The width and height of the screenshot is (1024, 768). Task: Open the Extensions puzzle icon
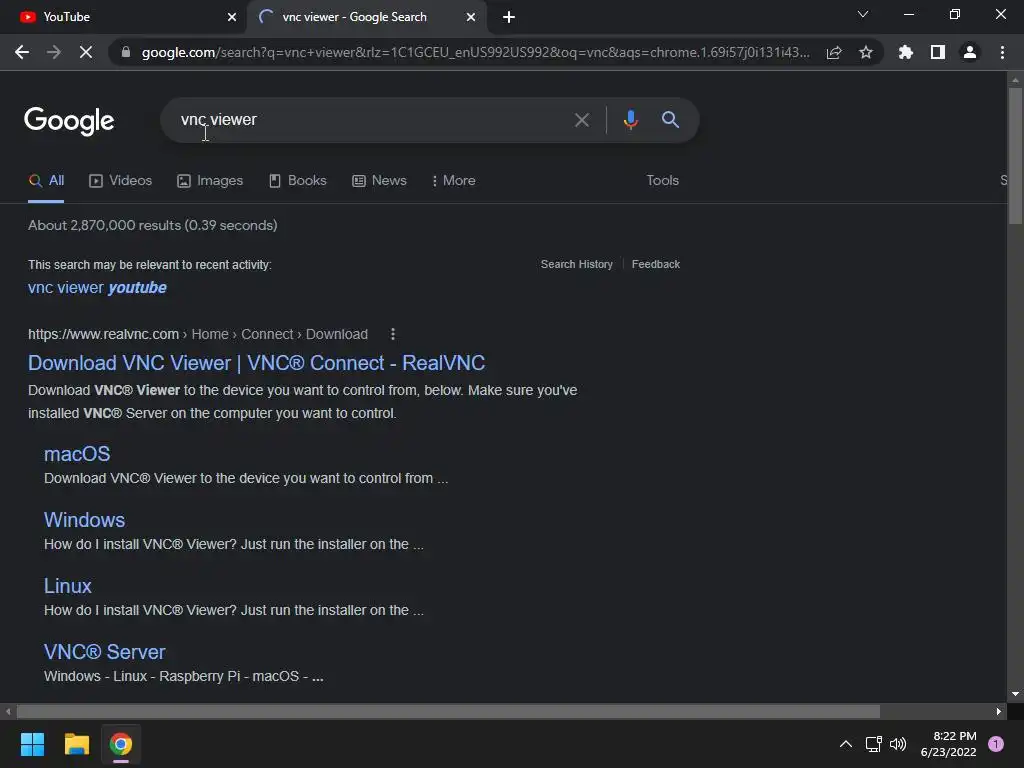906,52
